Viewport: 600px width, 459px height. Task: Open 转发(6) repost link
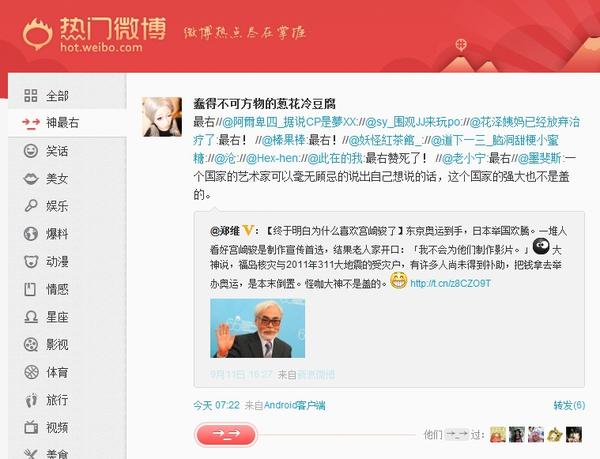pyautogui.click(x=569, y=405)
